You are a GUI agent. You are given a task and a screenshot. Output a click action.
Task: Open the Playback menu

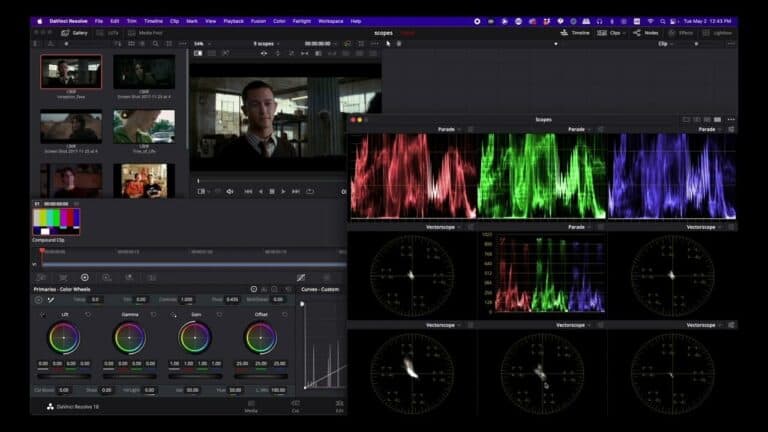[x=233, y=20]
